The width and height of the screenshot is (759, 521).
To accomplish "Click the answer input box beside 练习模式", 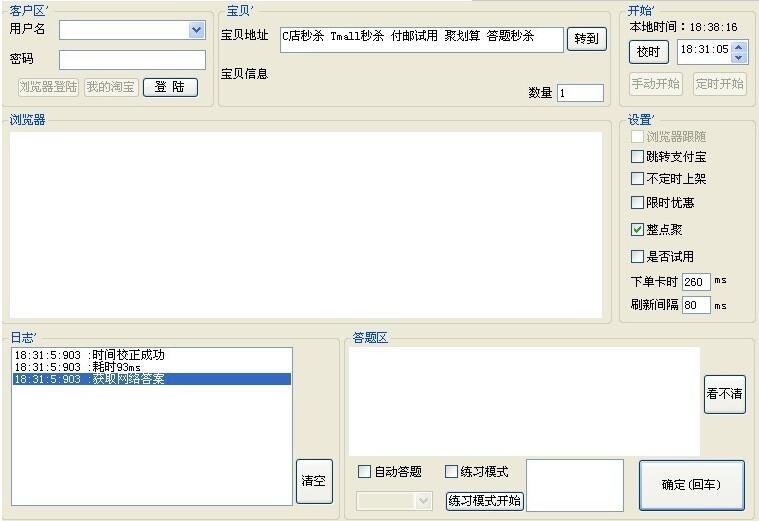I will [x=575, y=485].
